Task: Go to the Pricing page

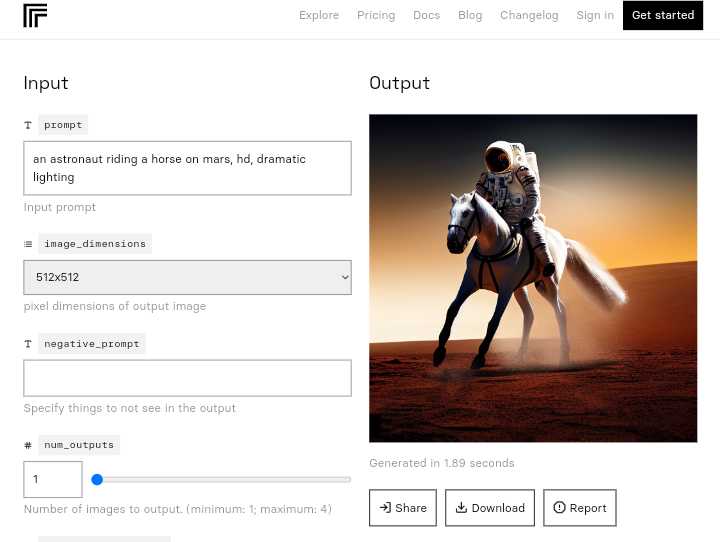Action: 376,15
